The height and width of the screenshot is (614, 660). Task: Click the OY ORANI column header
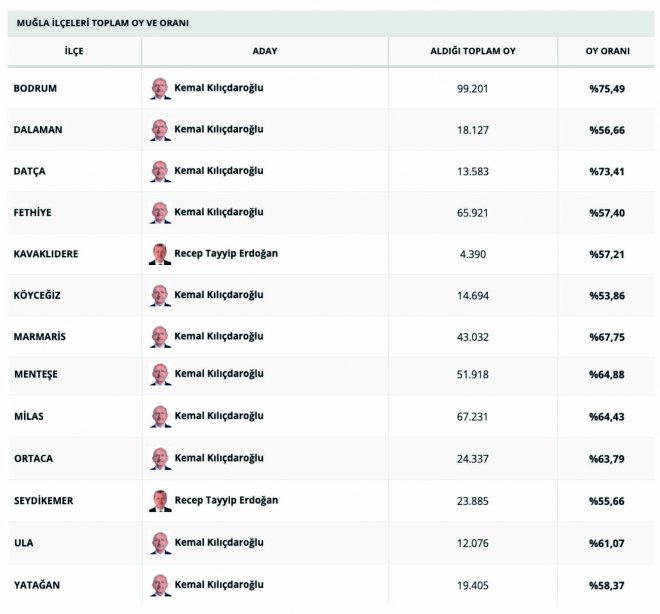pyautogui.click(x=607, y=51)
